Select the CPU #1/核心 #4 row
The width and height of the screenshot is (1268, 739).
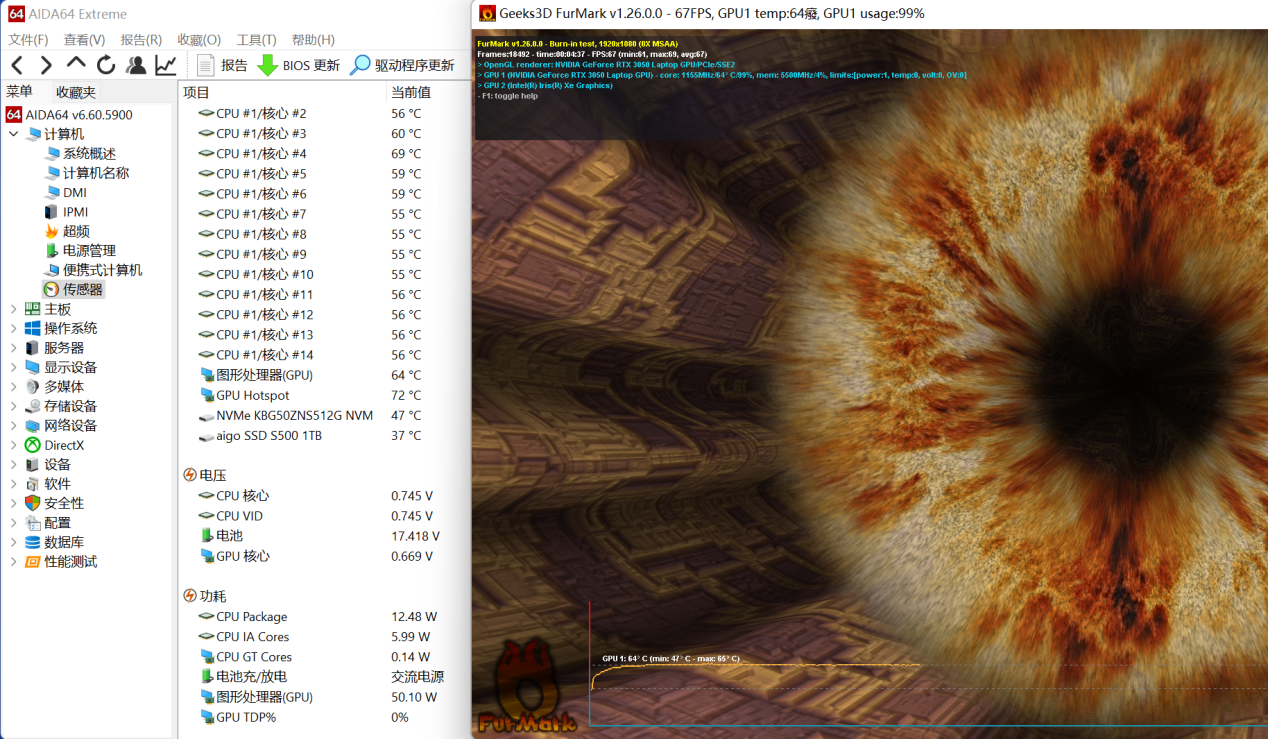(324, 154)
